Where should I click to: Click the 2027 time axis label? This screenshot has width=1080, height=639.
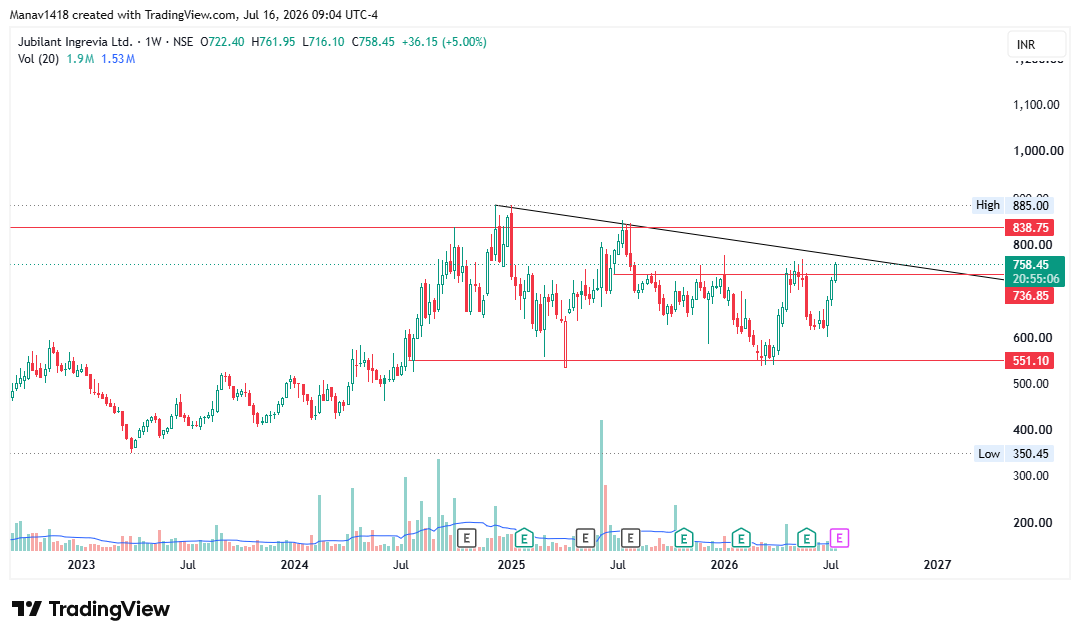pyautogui.click(x=937, y=565)
